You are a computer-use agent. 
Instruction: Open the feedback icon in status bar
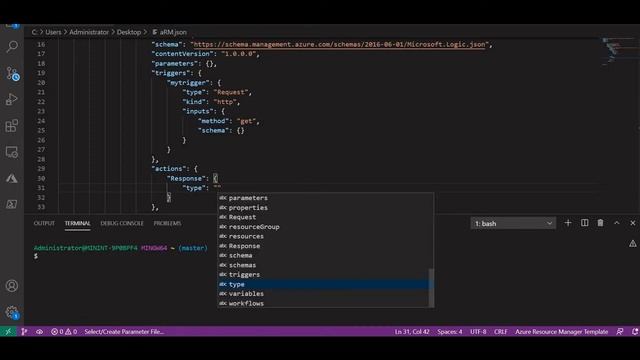click(x=620, y=331)
